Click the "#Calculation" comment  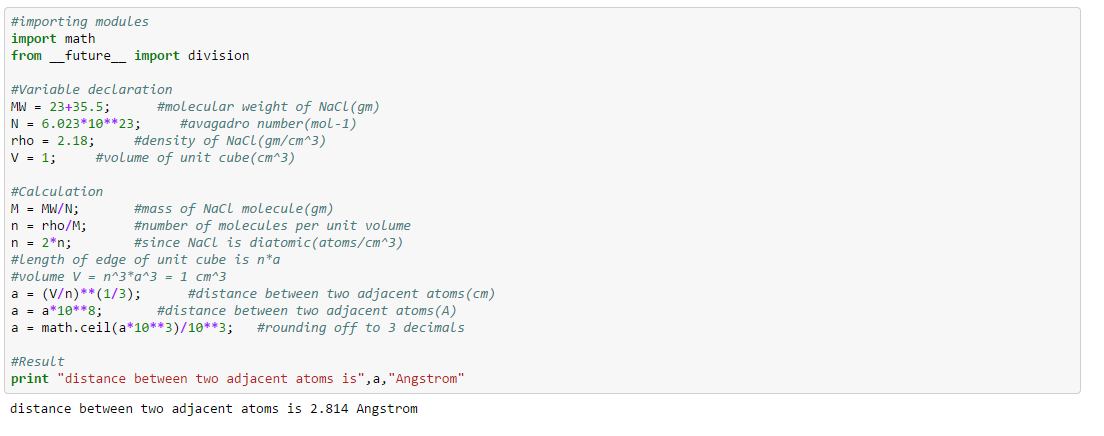(57, 191)
